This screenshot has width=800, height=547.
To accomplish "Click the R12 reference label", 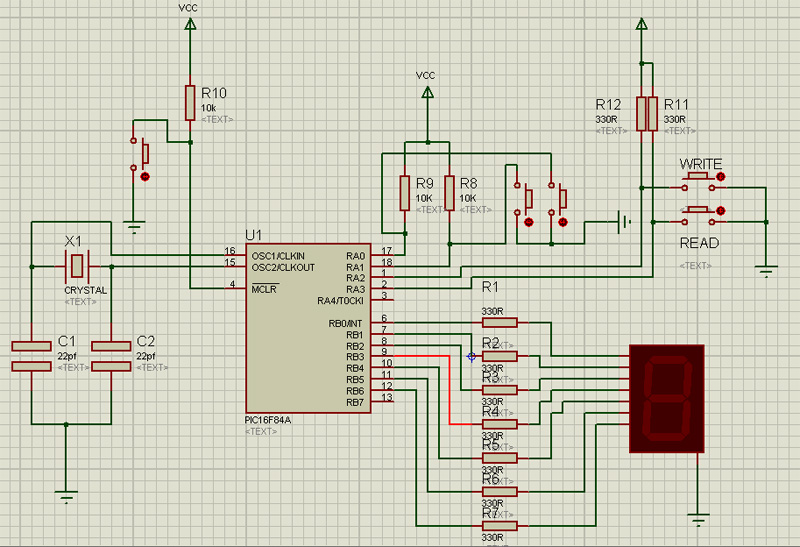I will [609, 105].
